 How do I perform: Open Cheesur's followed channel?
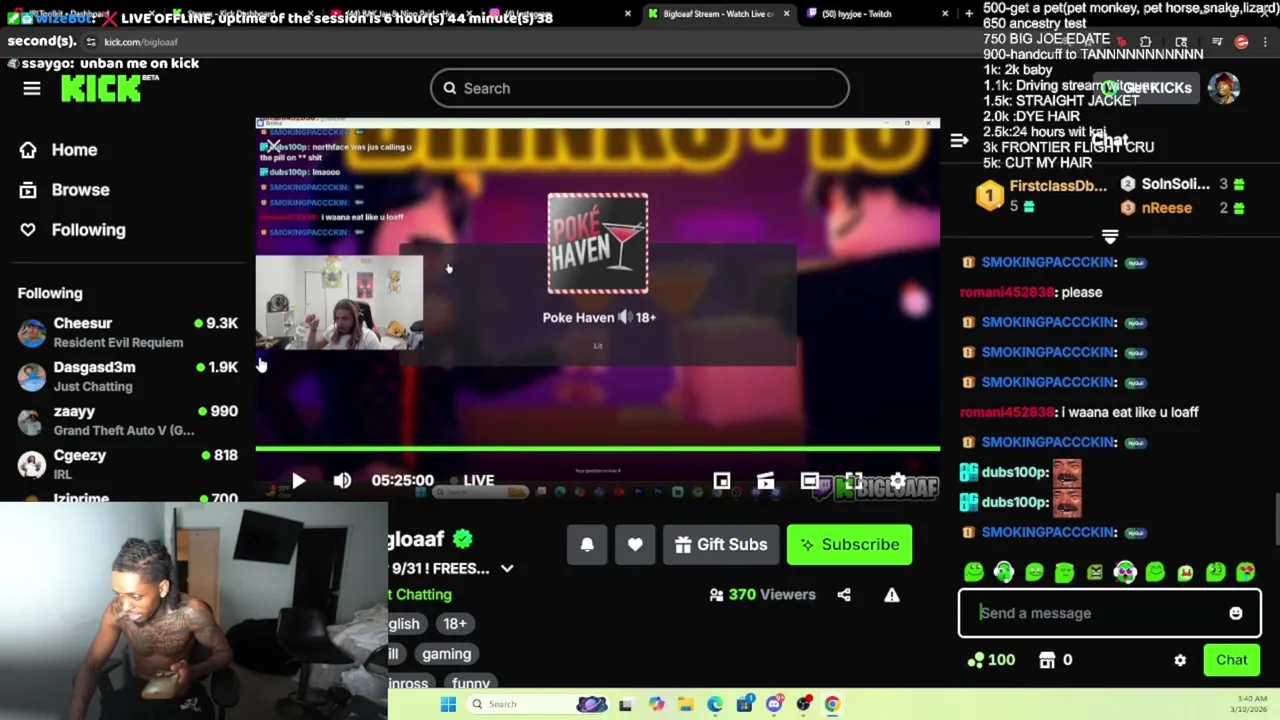127,332
